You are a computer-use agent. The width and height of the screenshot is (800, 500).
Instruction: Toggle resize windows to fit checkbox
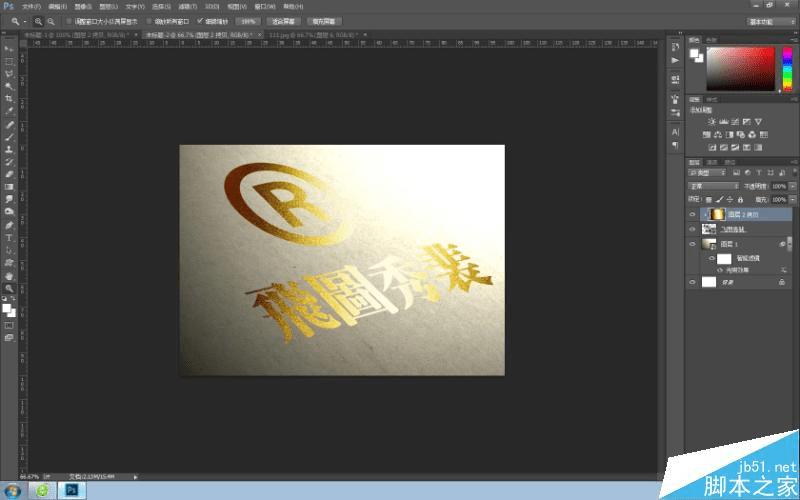click(x=69, y=21)
